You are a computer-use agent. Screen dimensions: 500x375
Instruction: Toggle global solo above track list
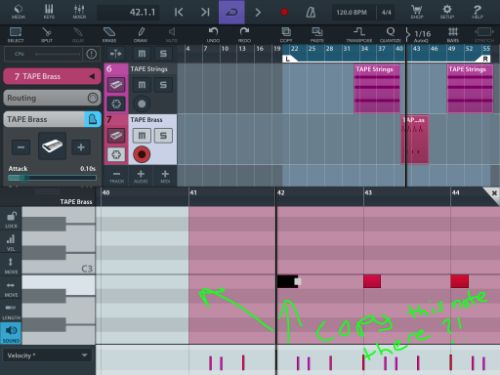[x=163, y=54]
